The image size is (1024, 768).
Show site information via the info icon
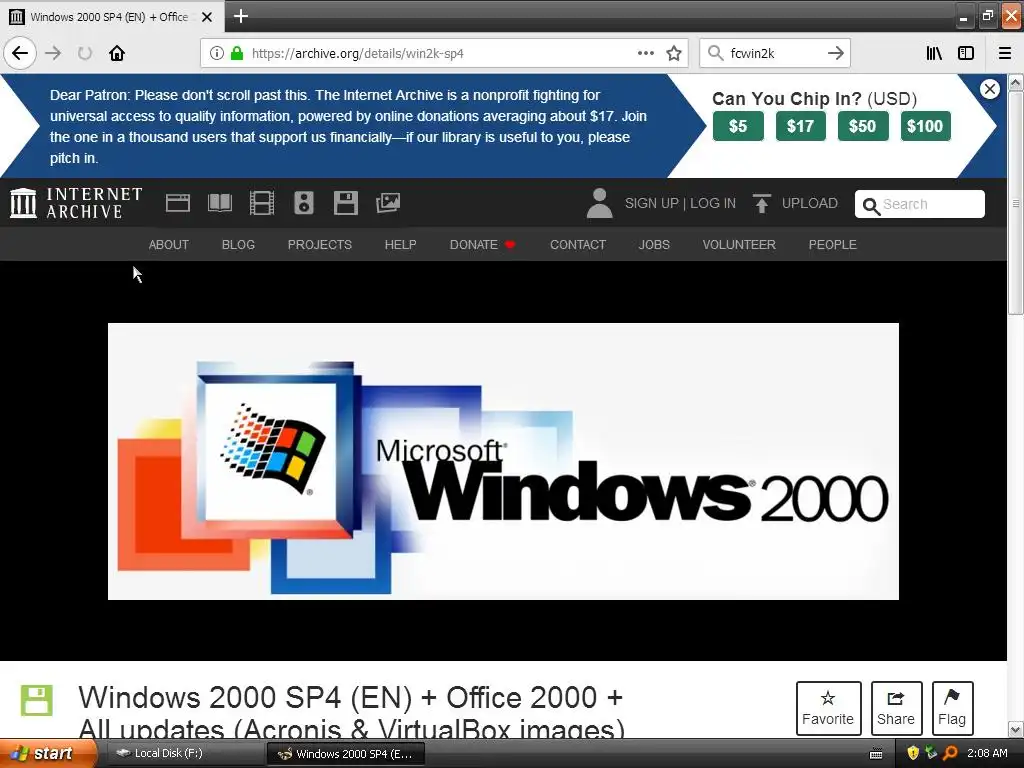[216, 53]
